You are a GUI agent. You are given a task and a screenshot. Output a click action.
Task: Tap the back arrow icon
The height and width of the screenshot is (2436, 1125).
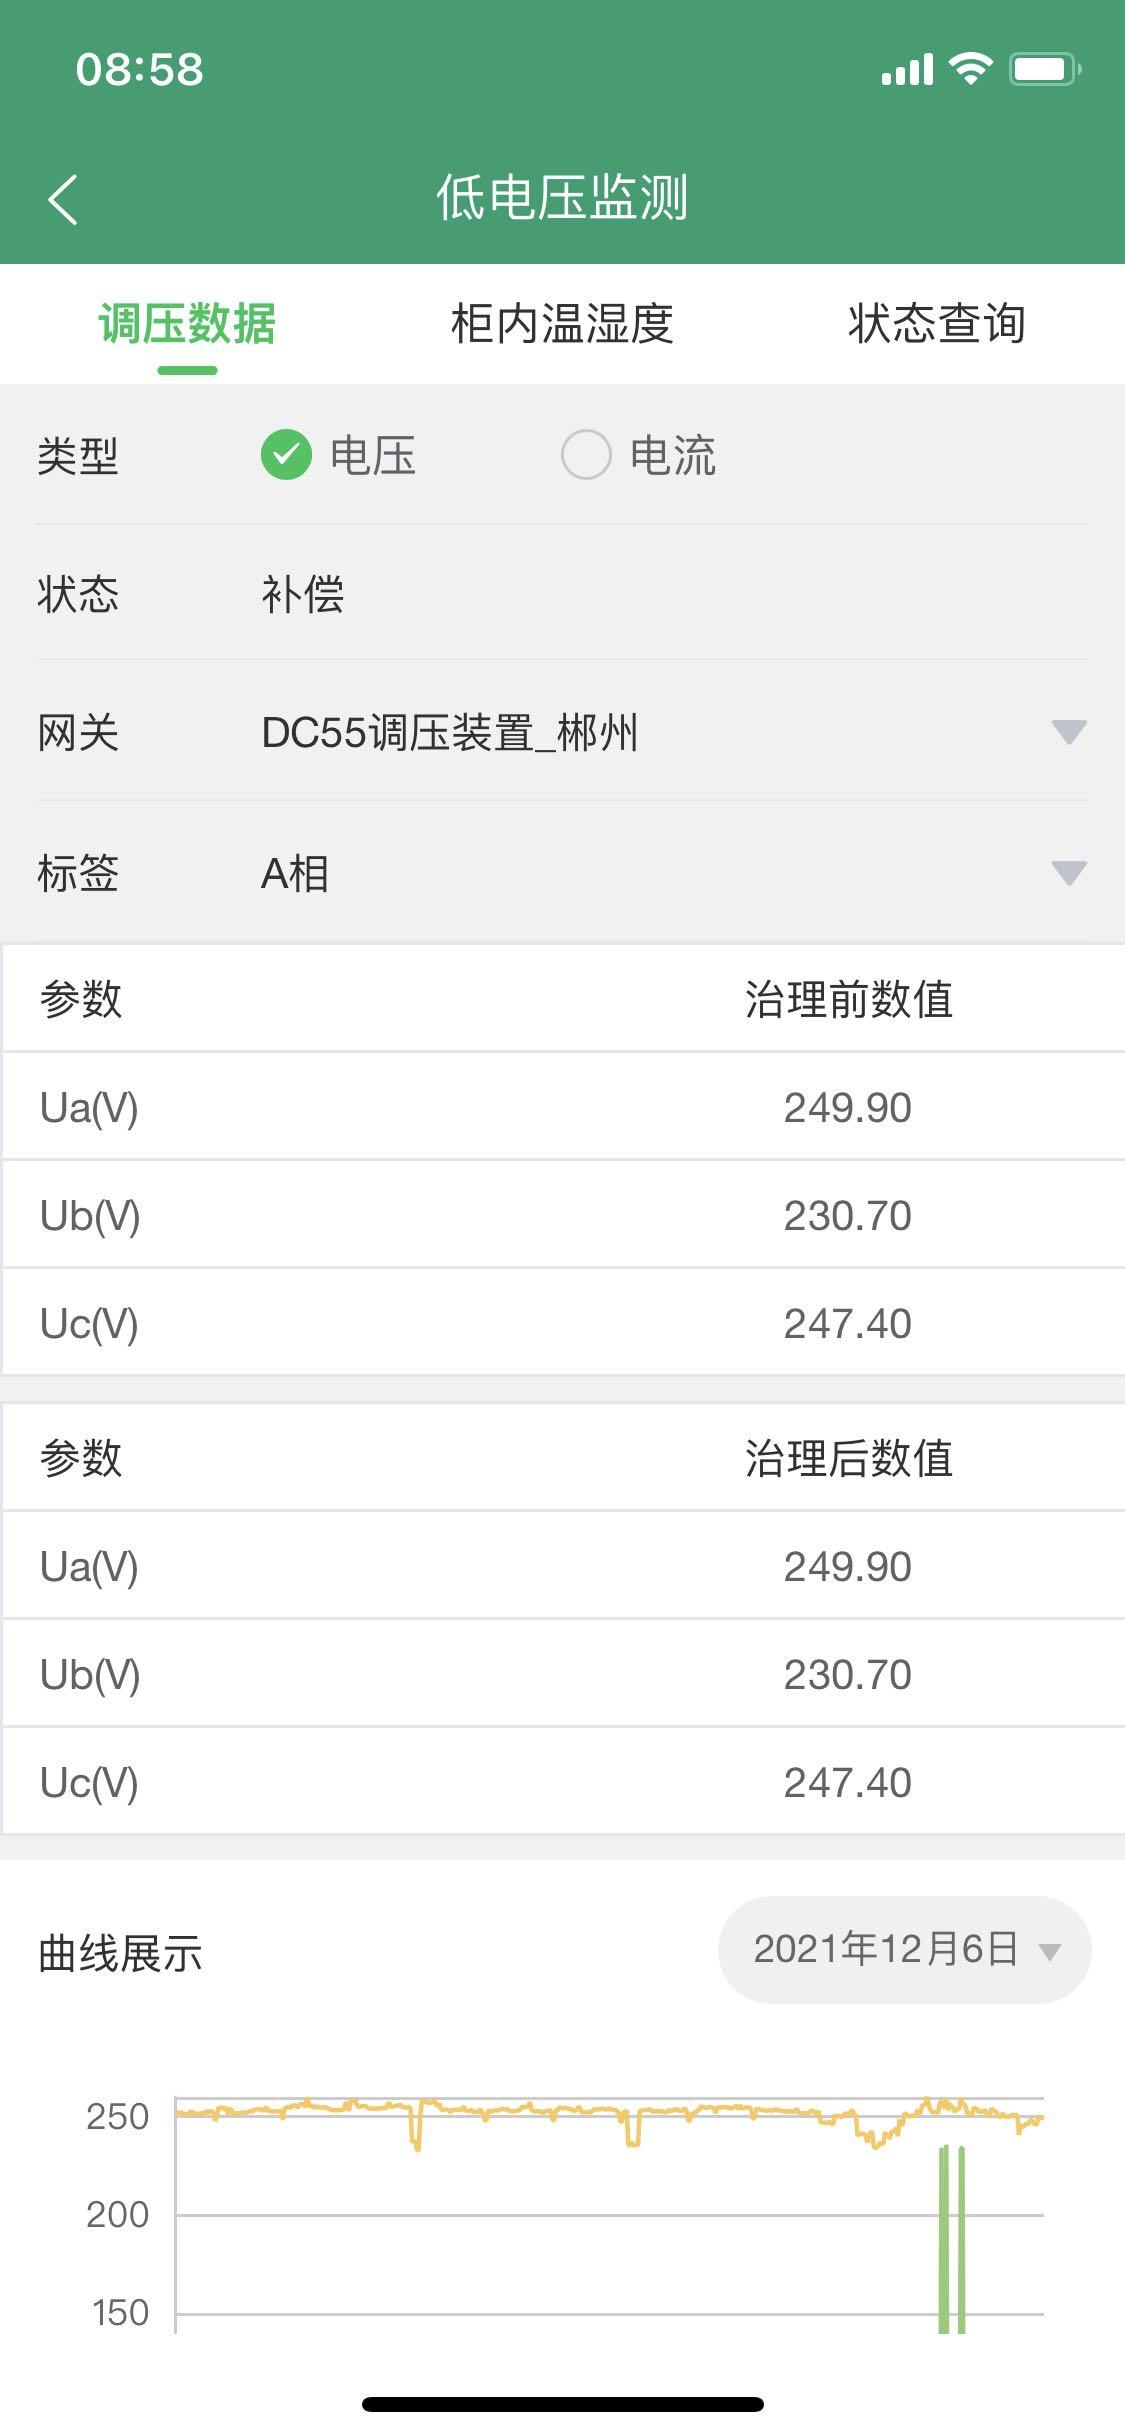[63, 199]
